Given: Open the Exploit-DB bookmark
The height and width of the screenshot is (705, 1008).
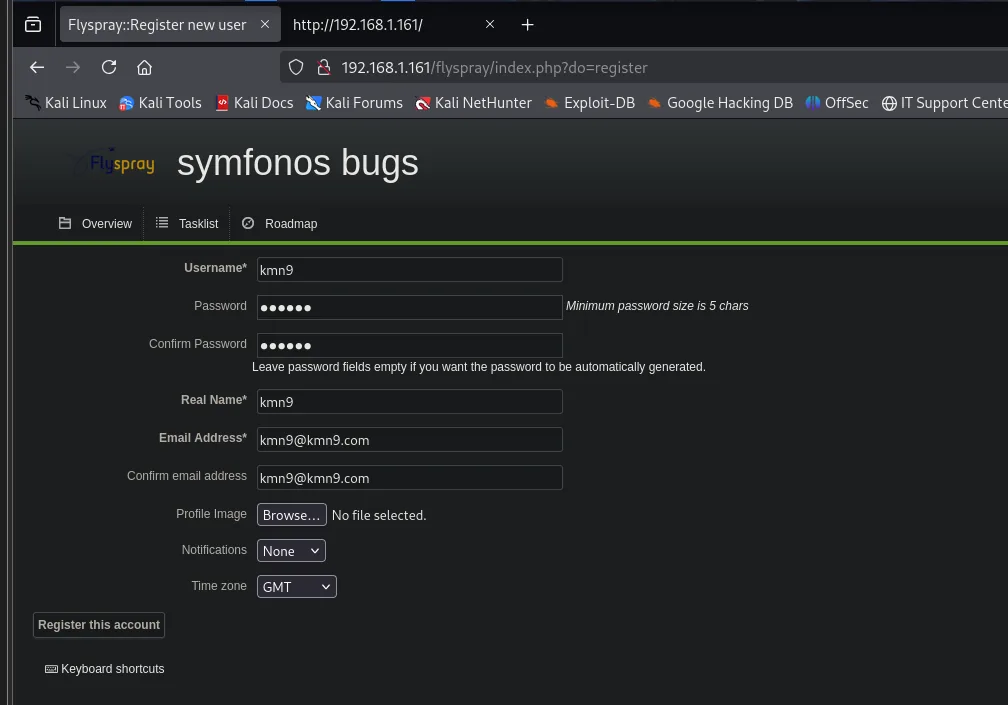Looking at the screenshot, I should tap(590, 103).
